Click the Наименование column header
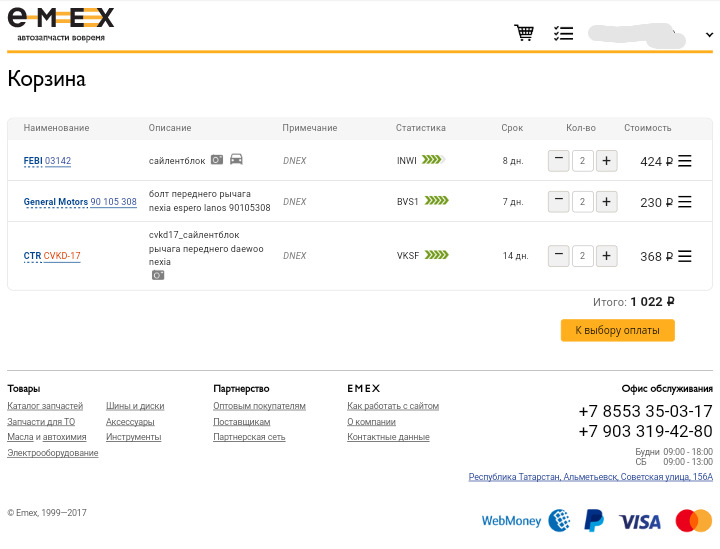The height and width of the screenshot is (549, 720). click(x=56, y=128)
